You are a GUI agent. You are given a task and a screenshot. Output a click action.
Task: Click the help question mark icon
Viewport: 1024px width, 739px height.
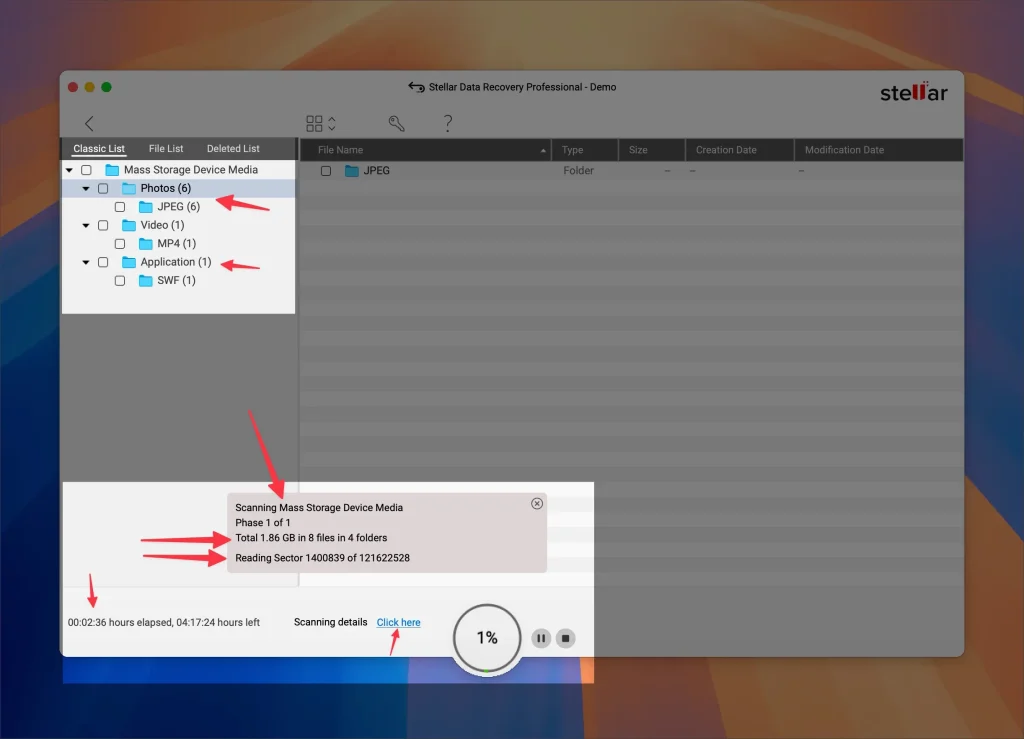[x=447, y=123]
